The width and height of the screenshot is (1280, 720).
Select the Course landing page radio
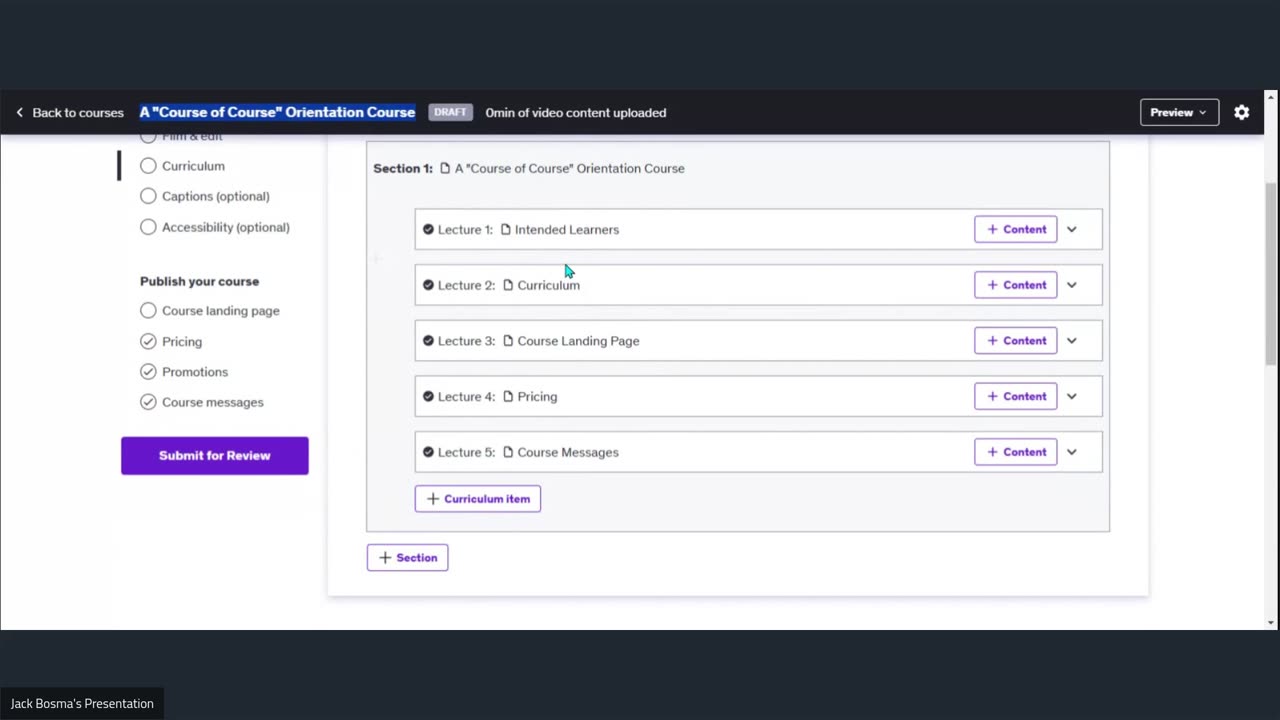[x=148, y=311]
